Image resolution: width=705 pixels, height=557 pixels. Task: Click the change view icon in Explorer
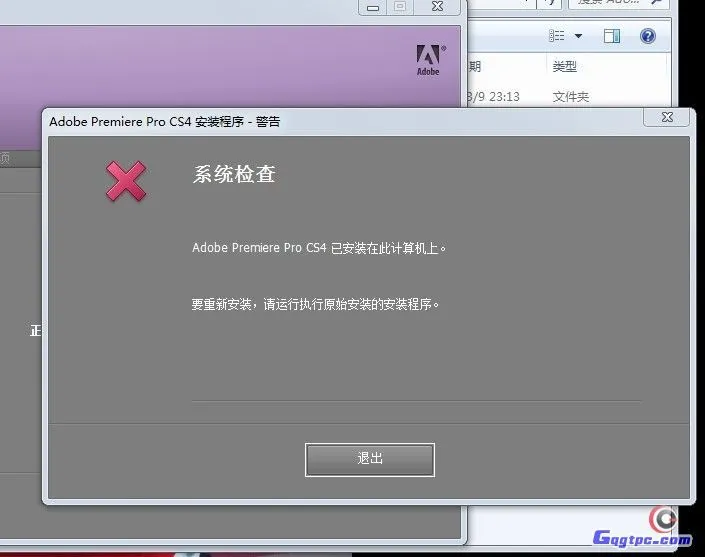click(557, 36)
